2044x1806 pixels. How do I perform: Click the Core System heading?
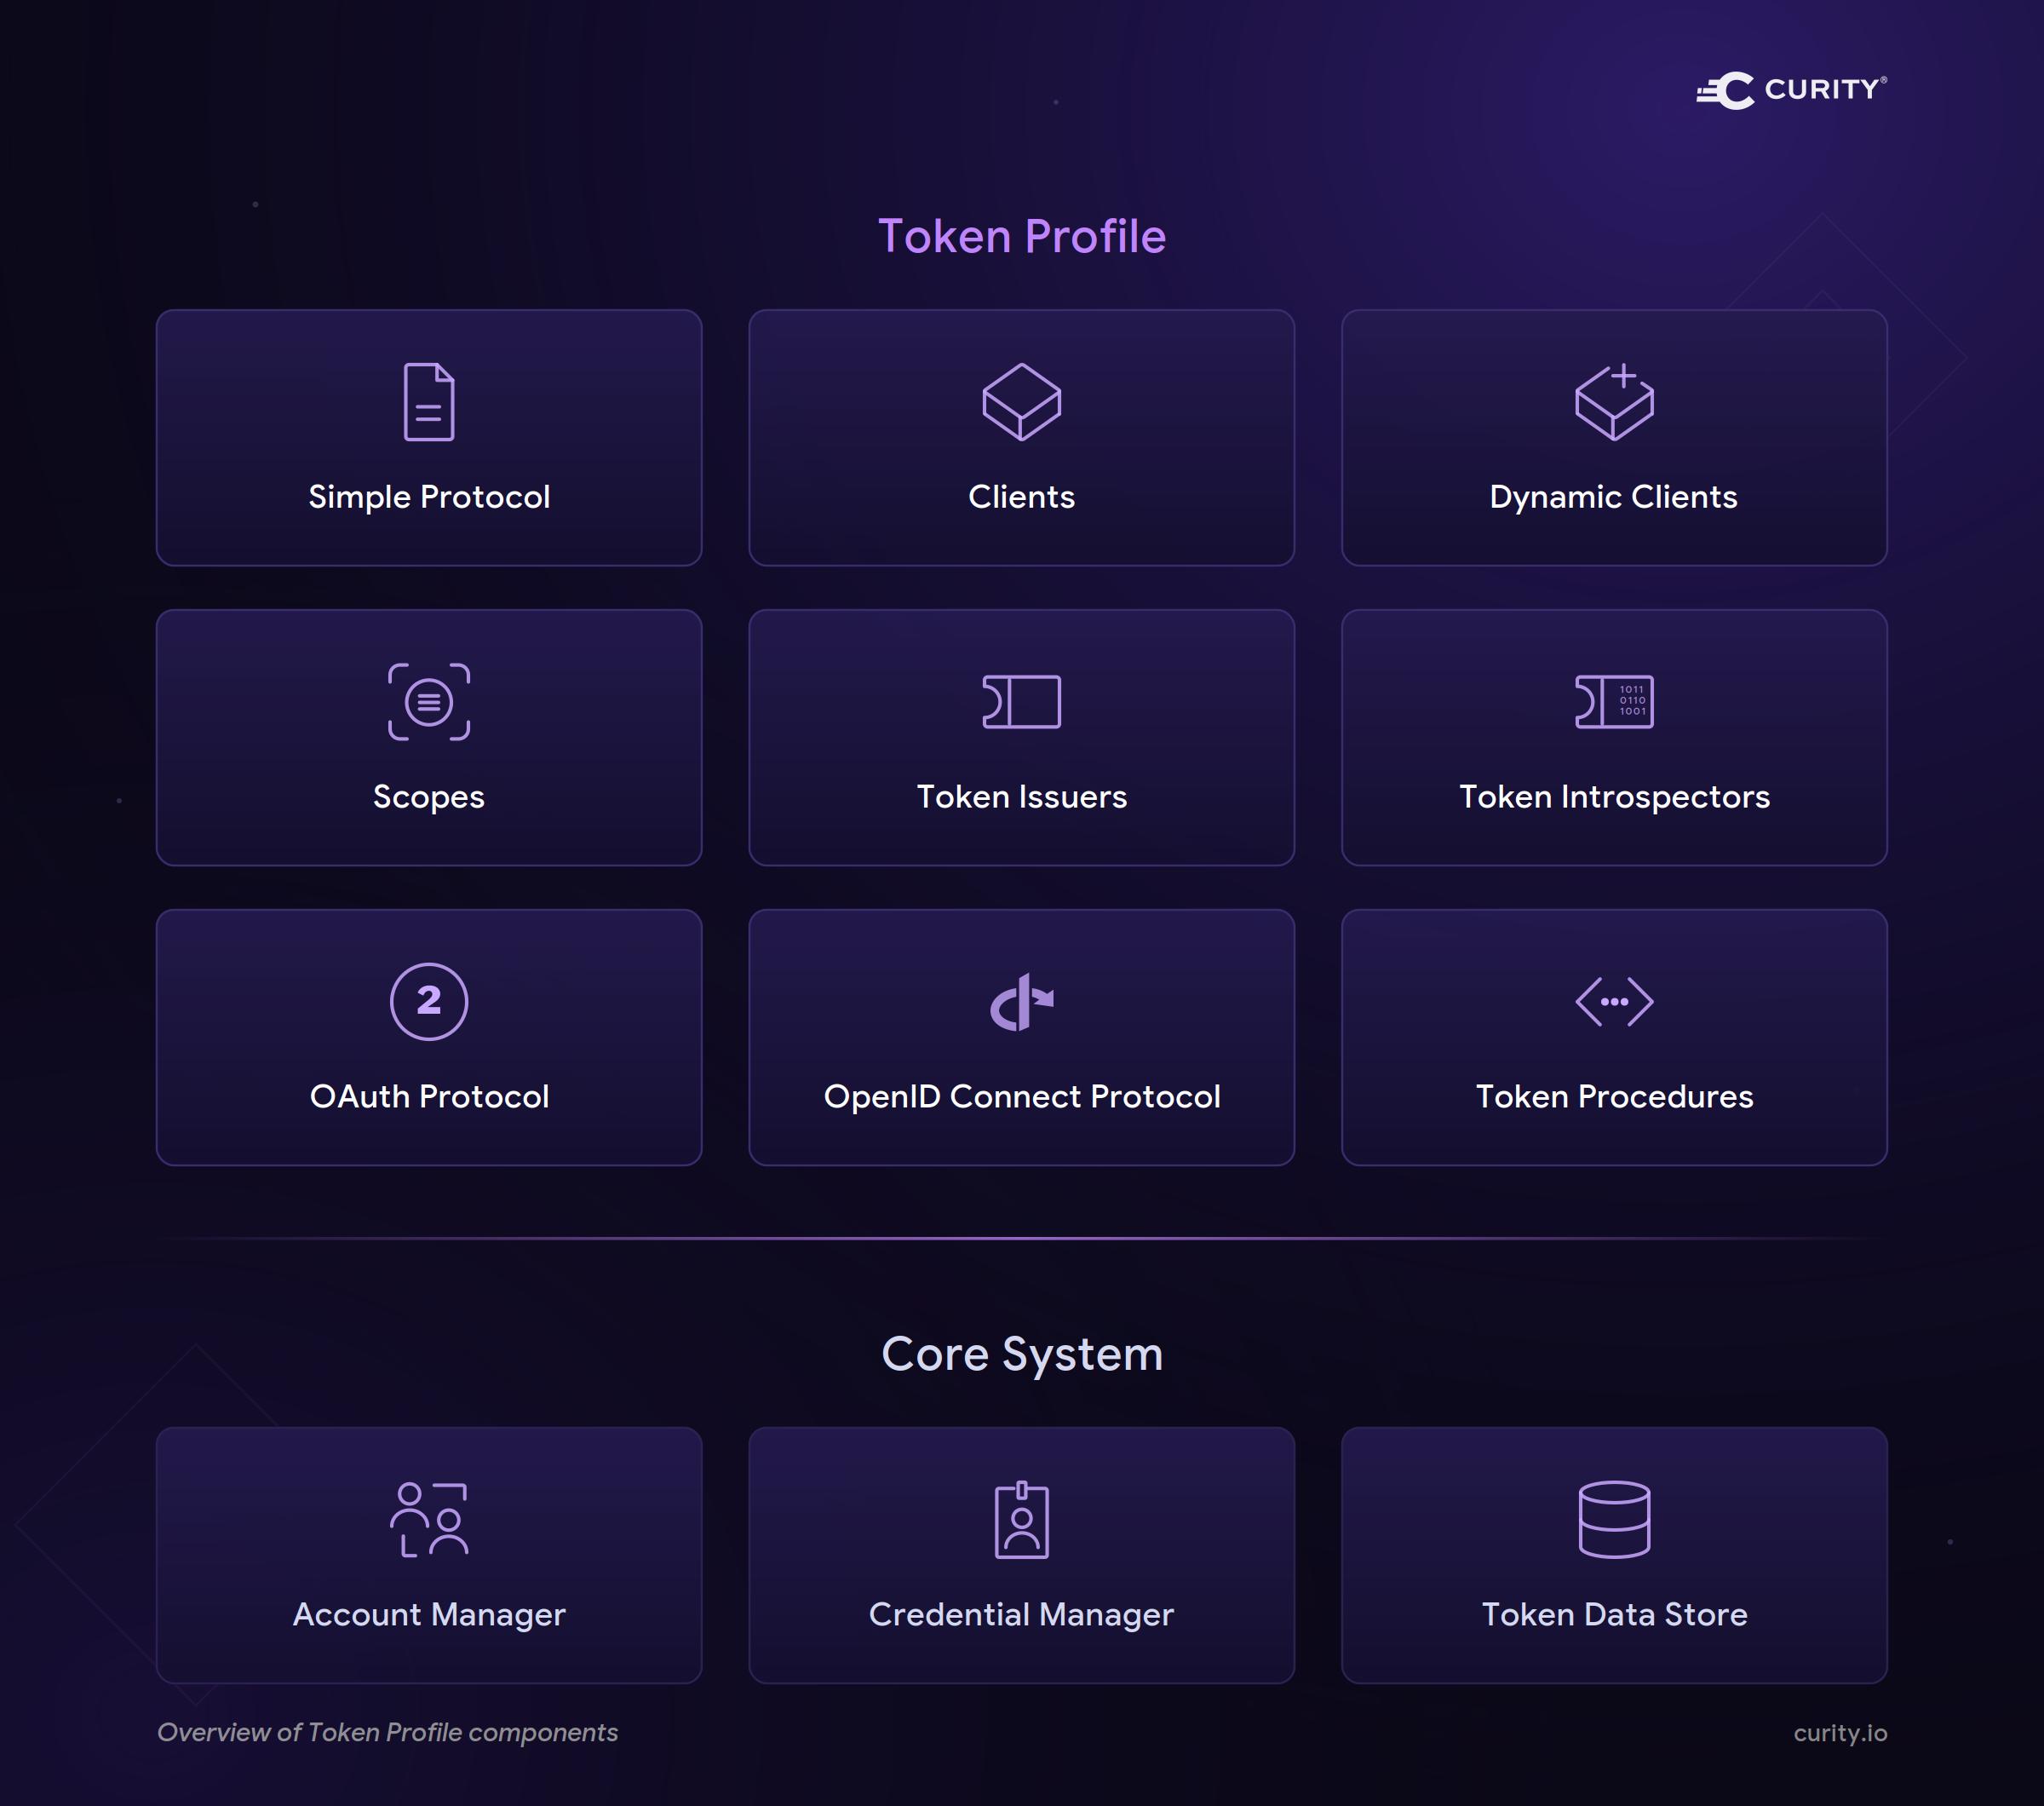(1021, 1355)
